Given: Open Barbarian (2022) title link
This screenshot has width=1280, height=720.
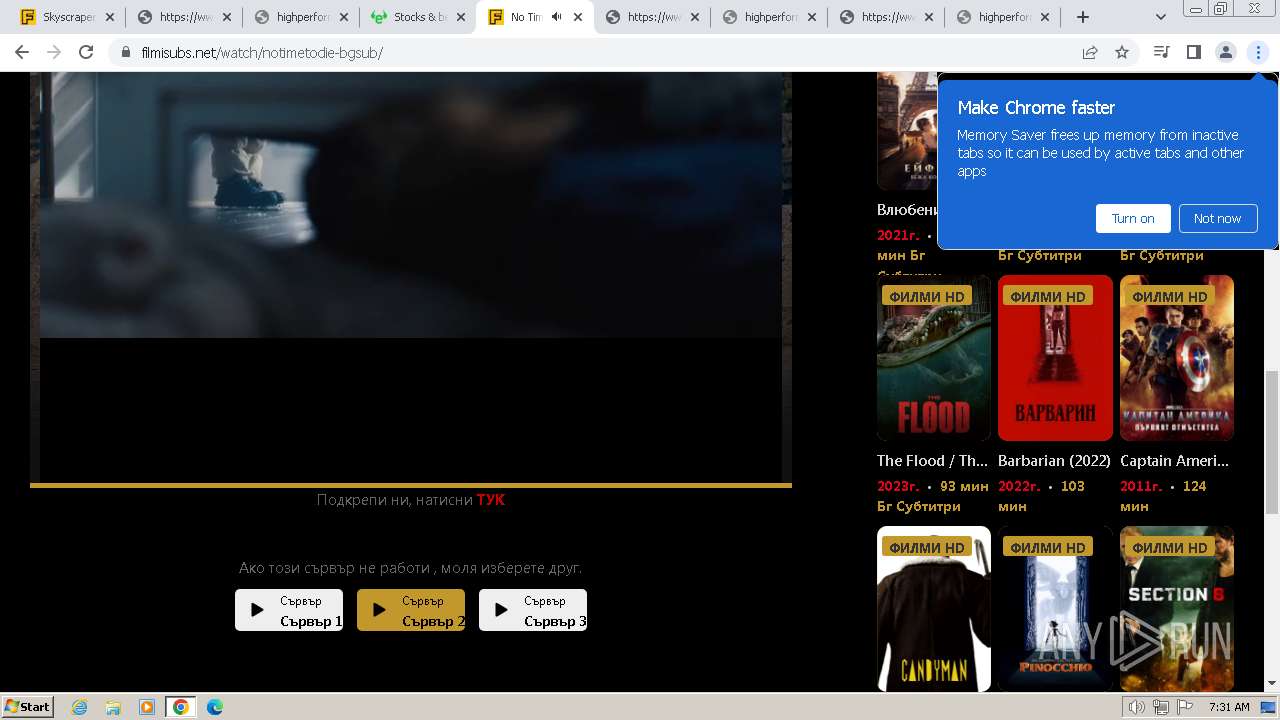Looking at the screenshot, I should (1054, 461).
